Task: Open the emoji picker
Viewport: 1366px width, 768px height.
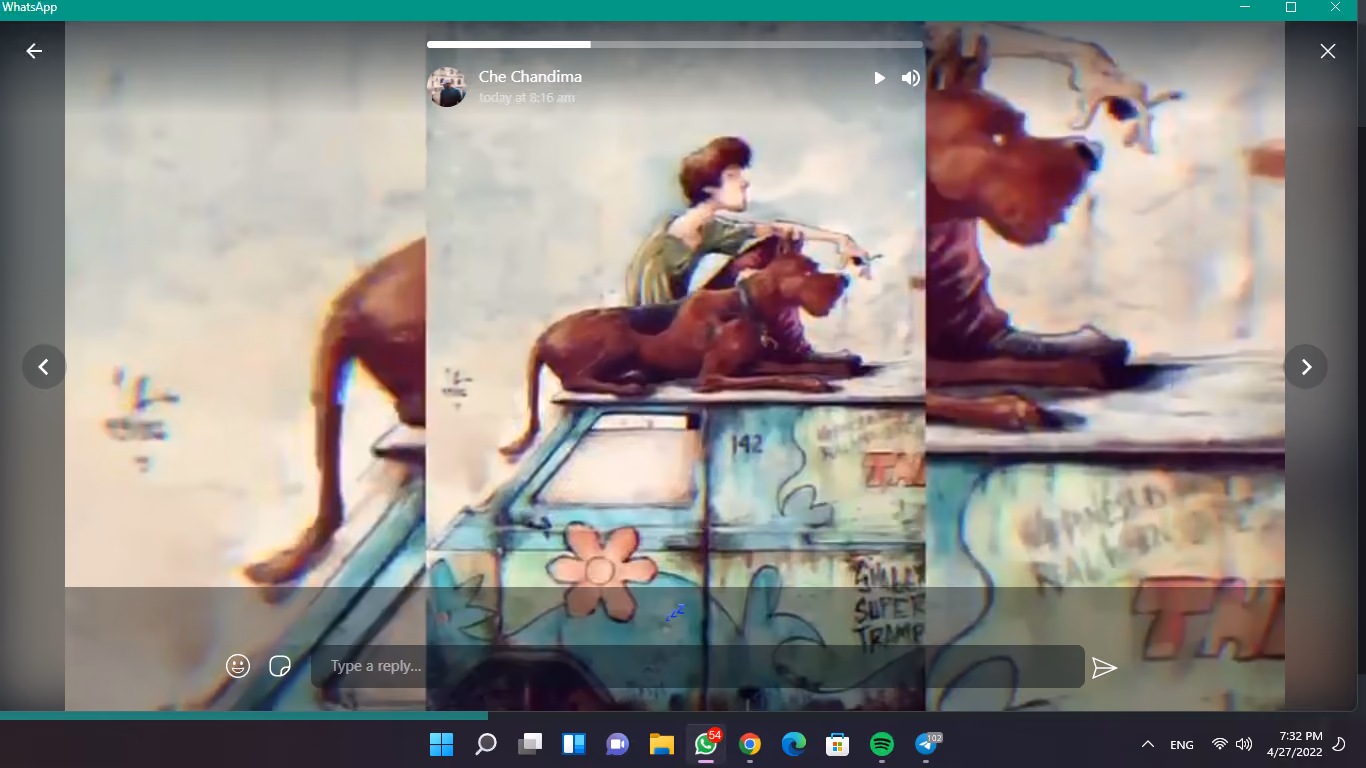Action: 238,666
